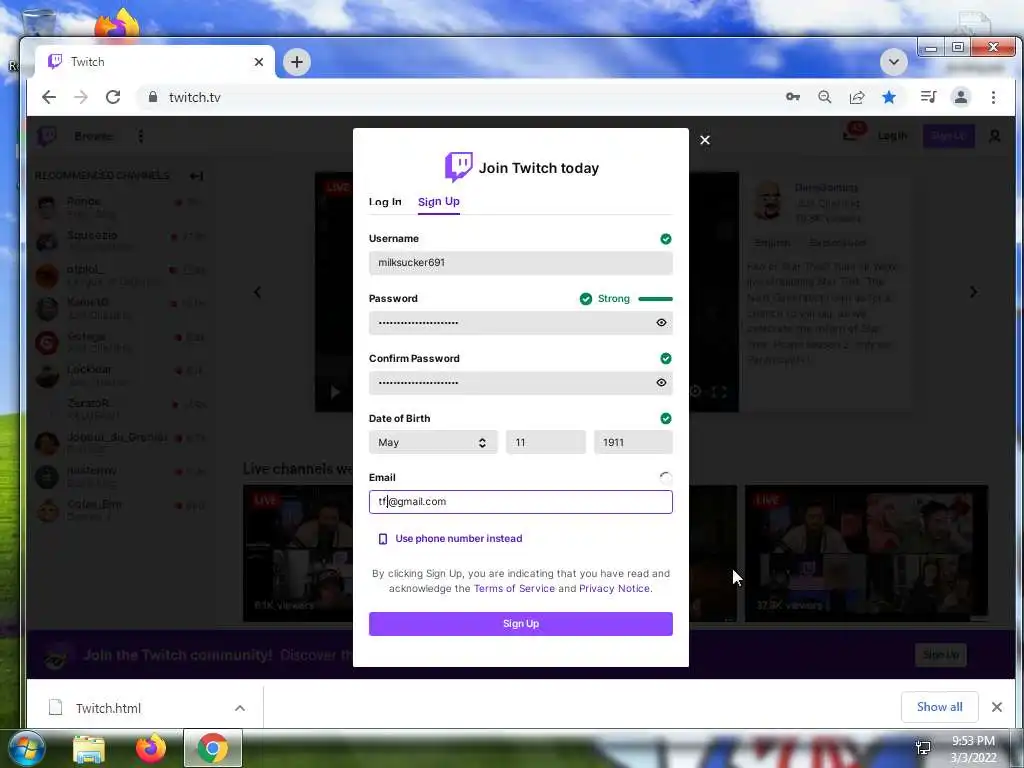Click the Username input field

520,263
